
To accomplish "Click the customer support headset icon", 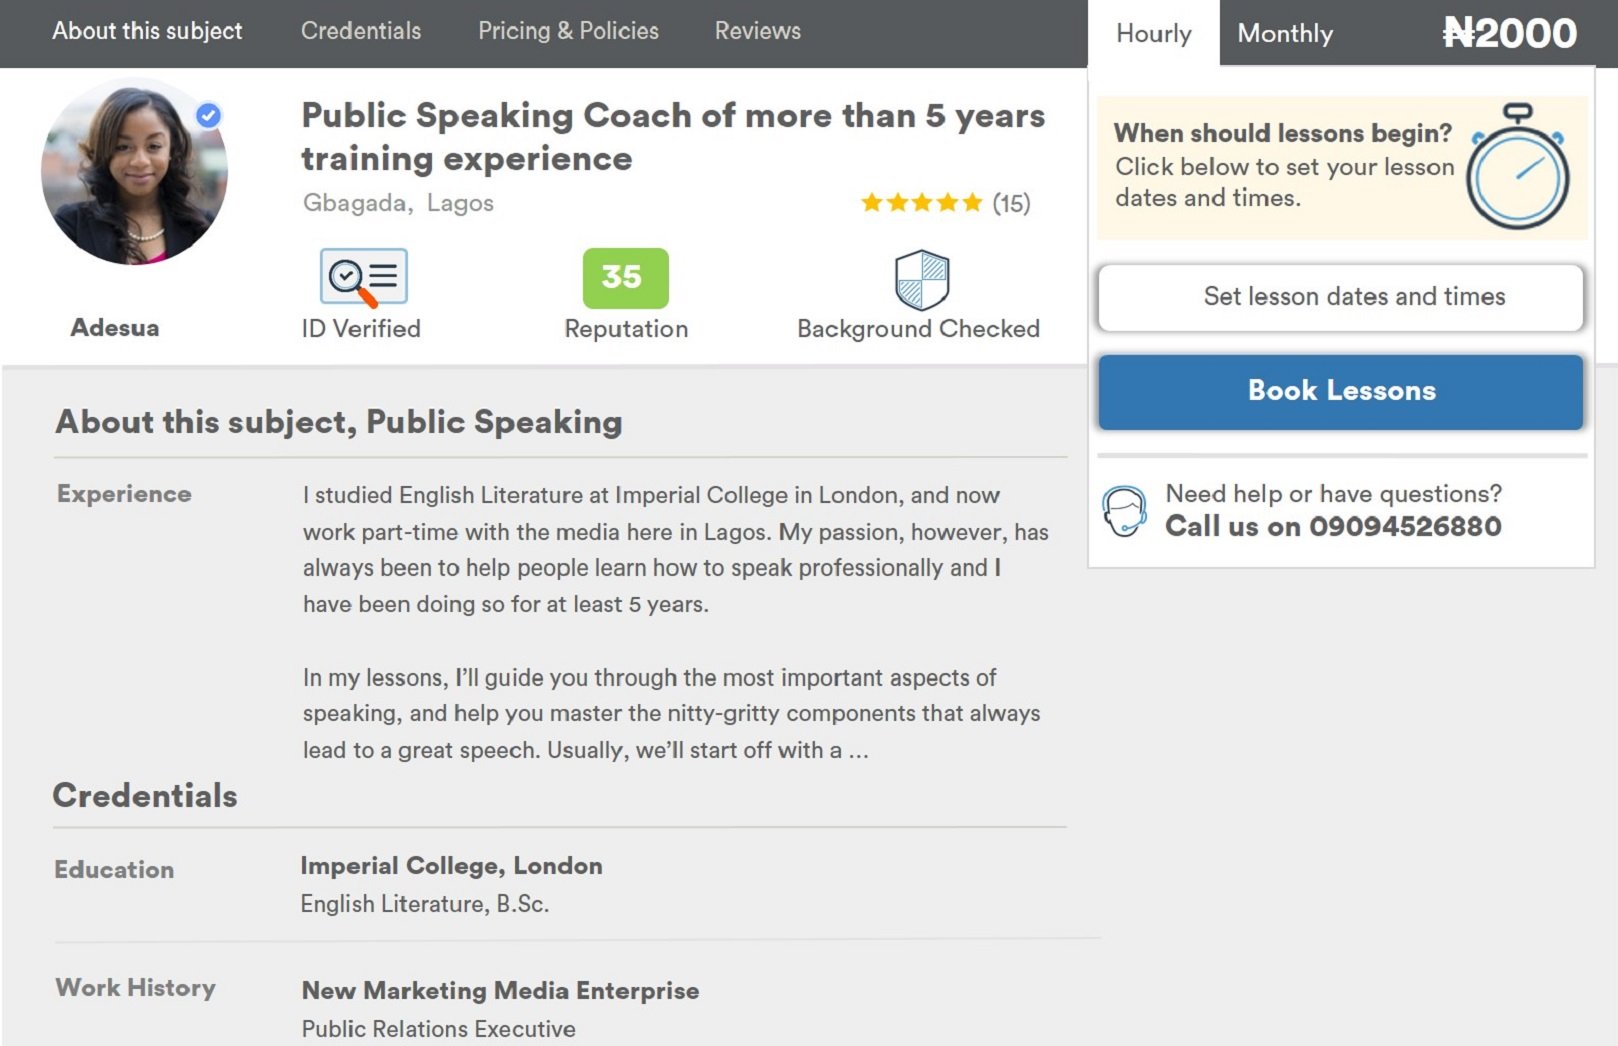I will 1124,511.
